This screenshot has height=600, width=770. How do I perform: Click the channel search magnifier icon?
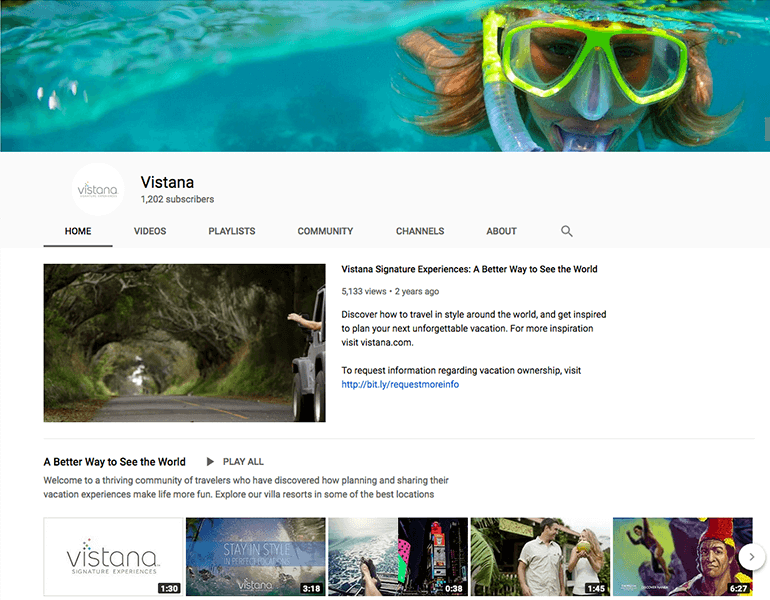click(x=567, y=231)
